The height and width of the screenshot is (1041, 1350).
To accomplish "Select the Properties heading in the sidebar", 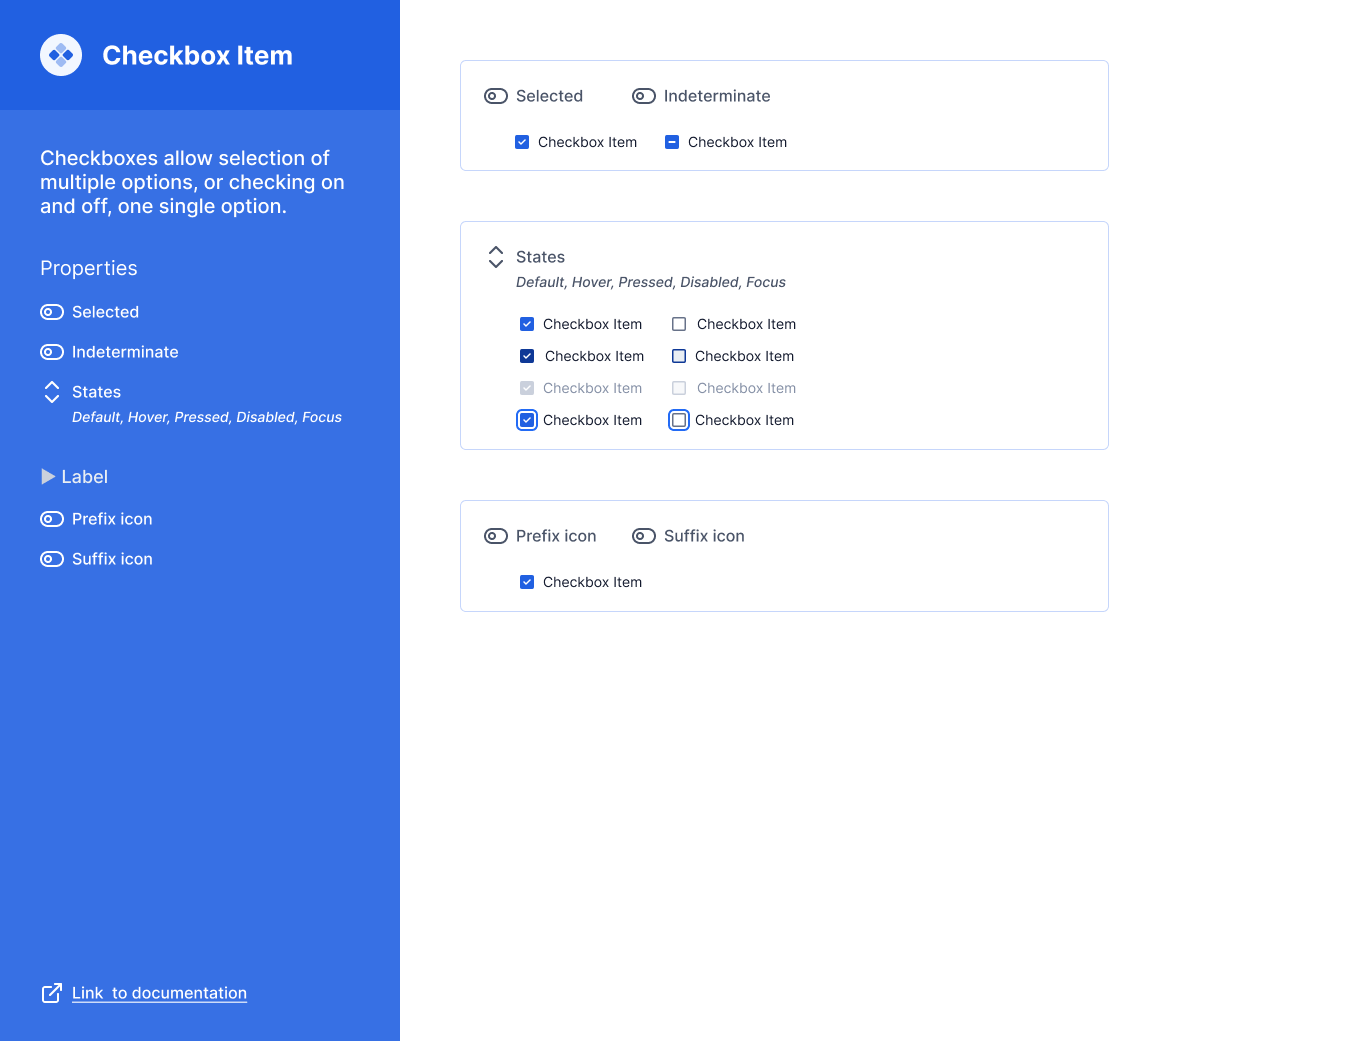I will [x=88, y=268].
